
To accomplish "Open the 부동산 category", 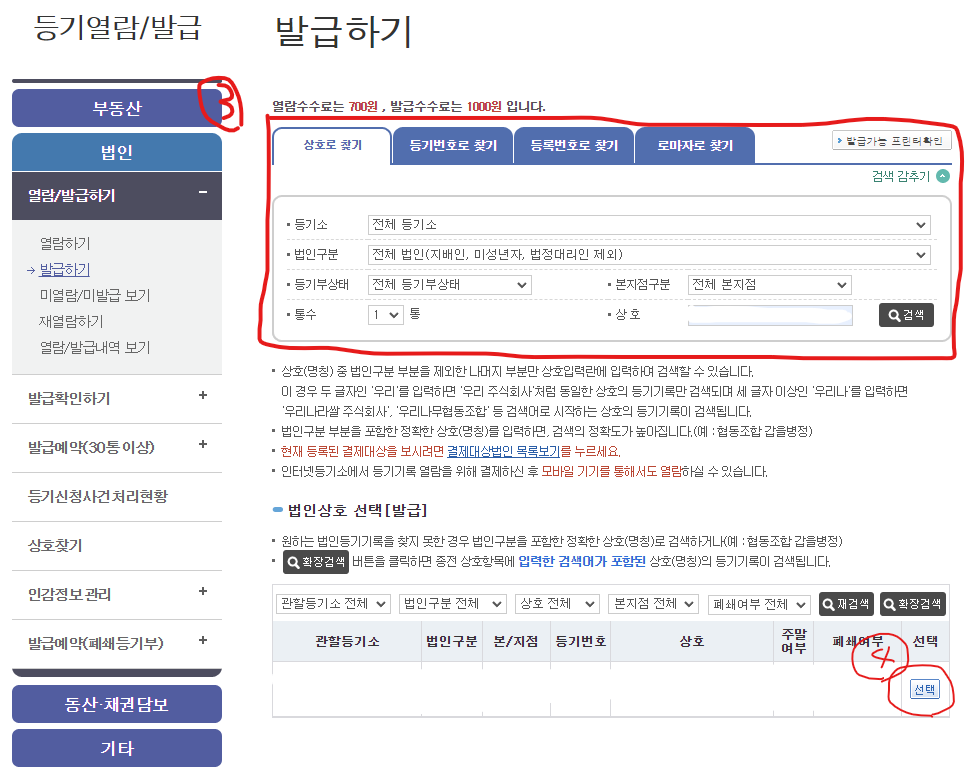I will pyautogui.click(x=117, y=108).
